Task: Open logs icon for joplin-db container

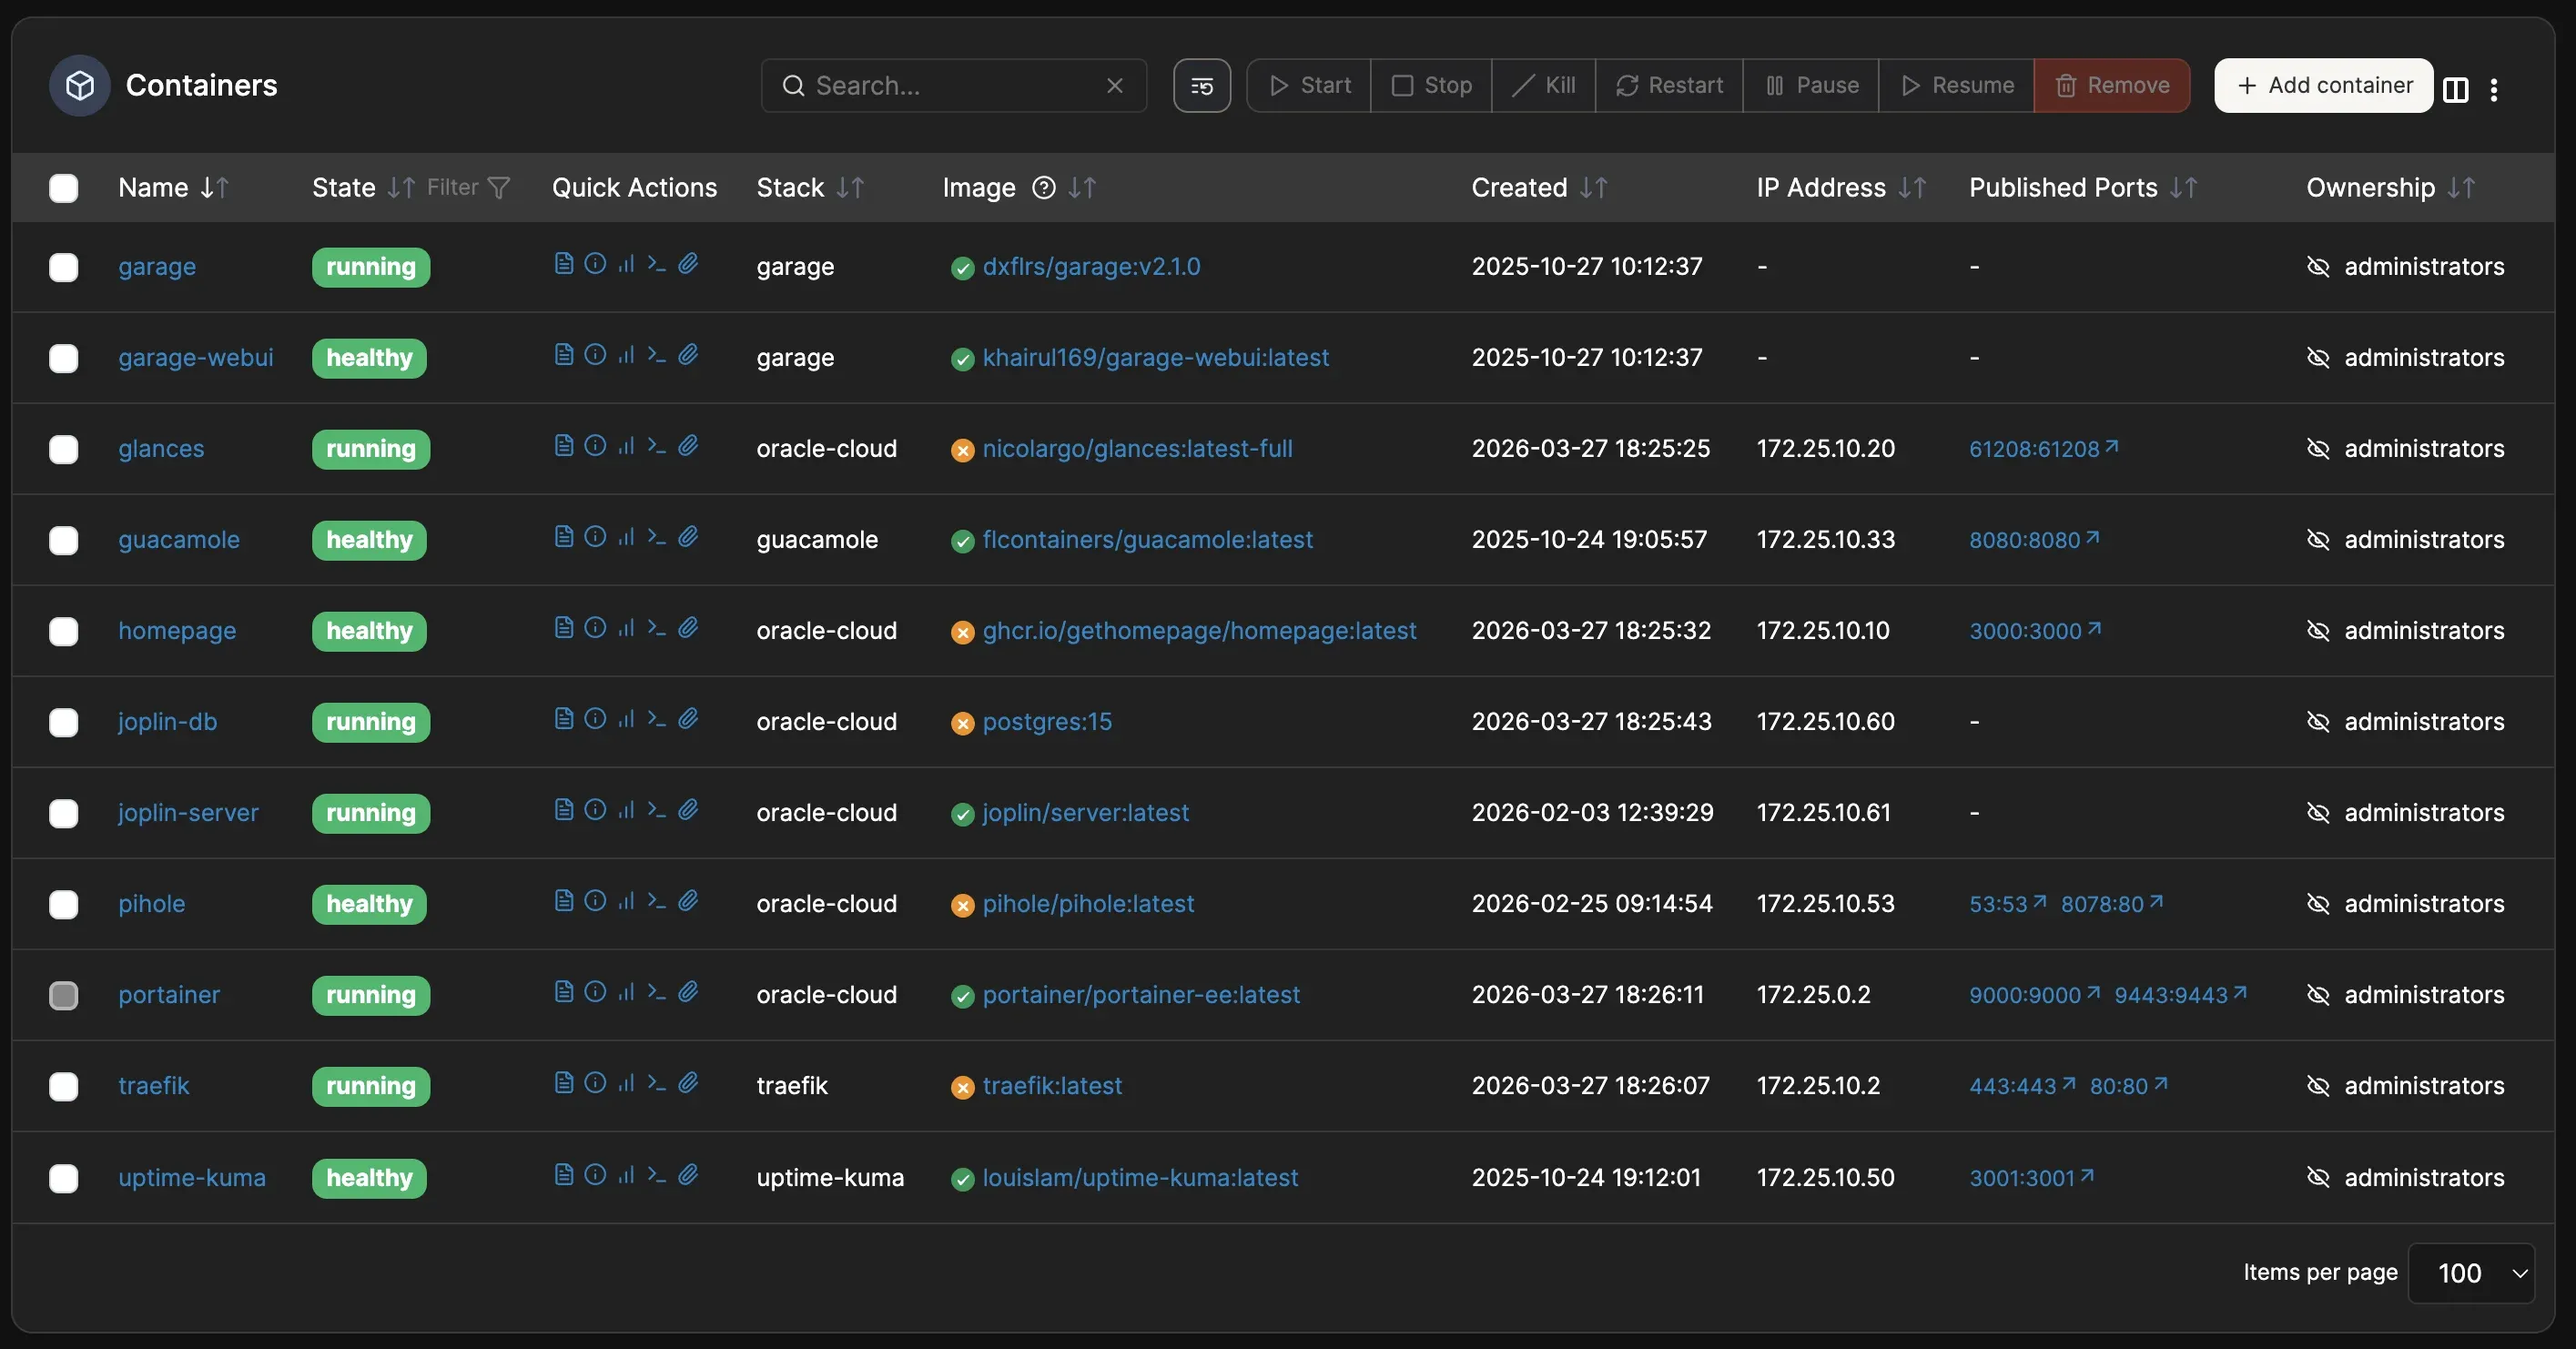Action: pyautogui.click(x=564, y=718)
